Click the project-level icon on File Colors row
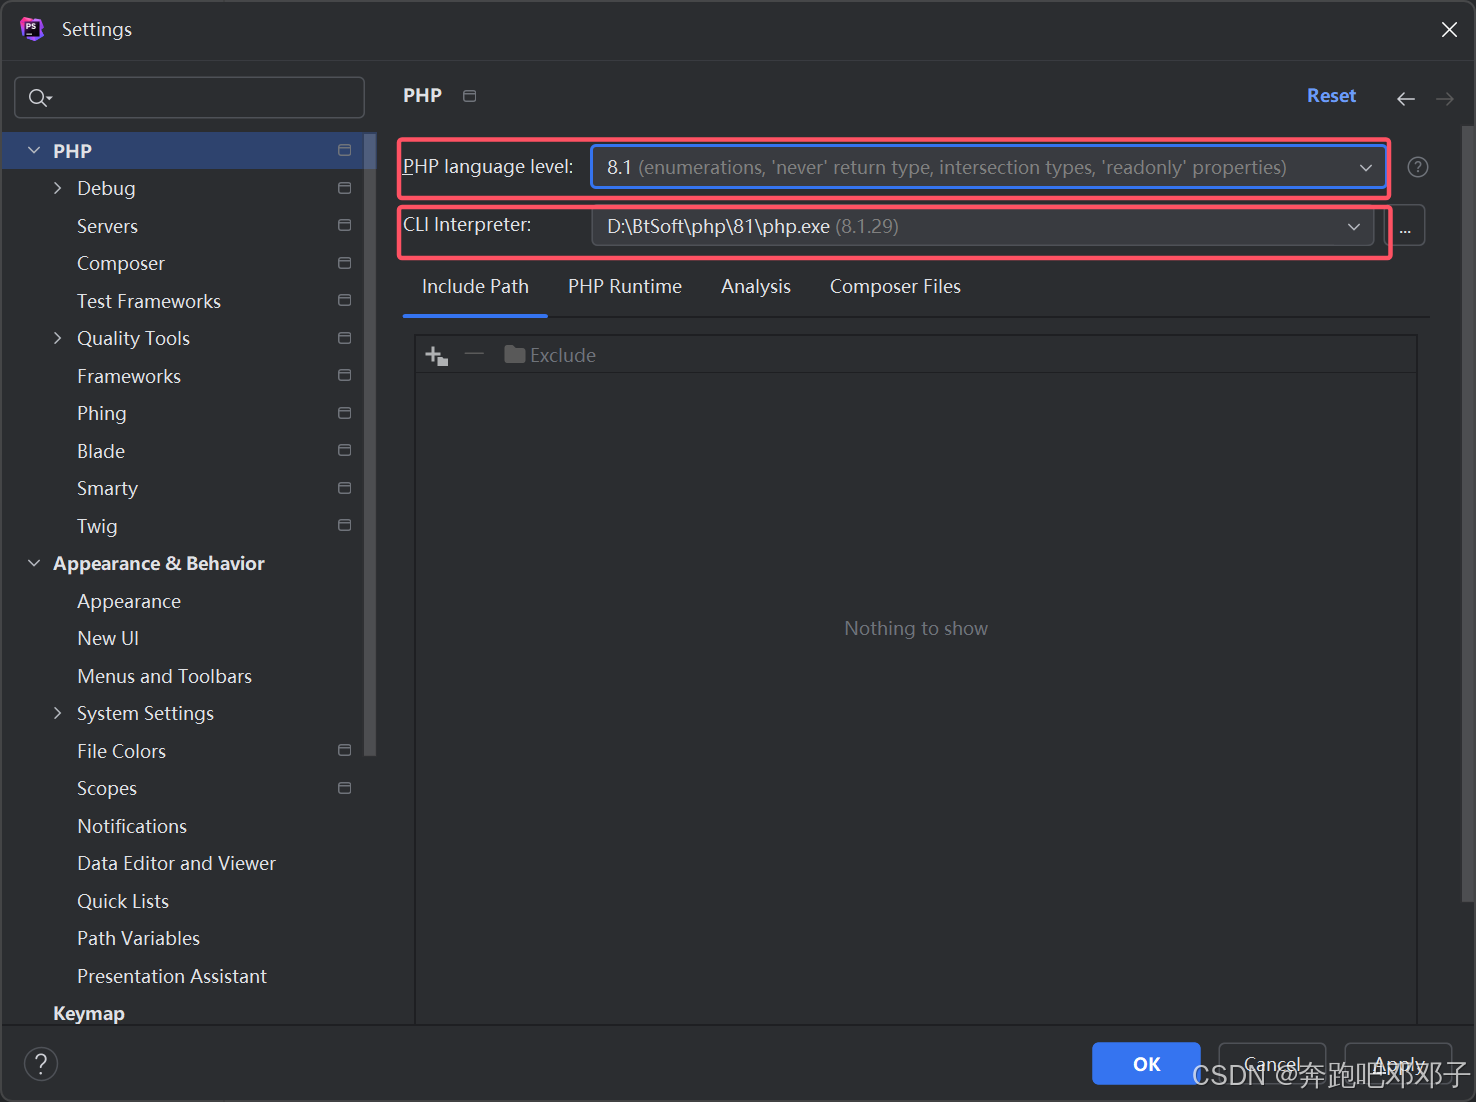 coord(345,750)
